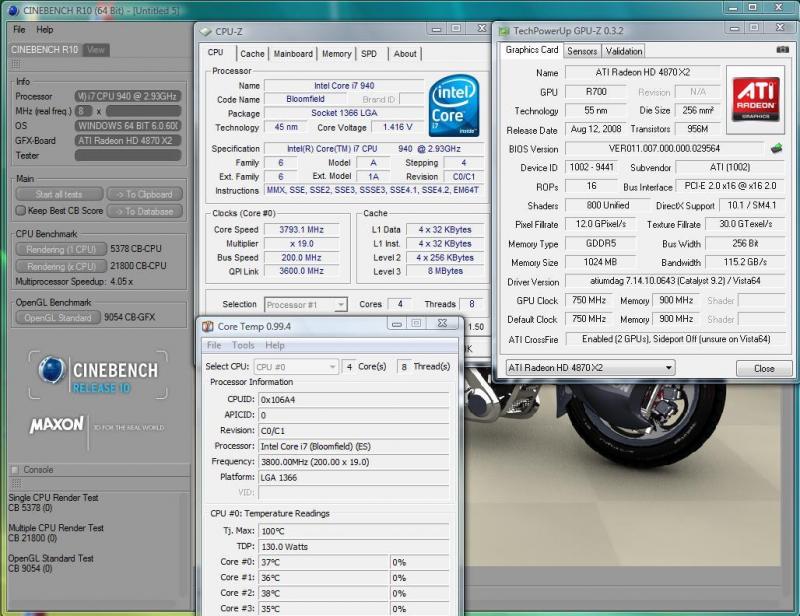The image size is (800, 616).
Task: Click the Memory Type value GDDR5
Action: point(601,243)
